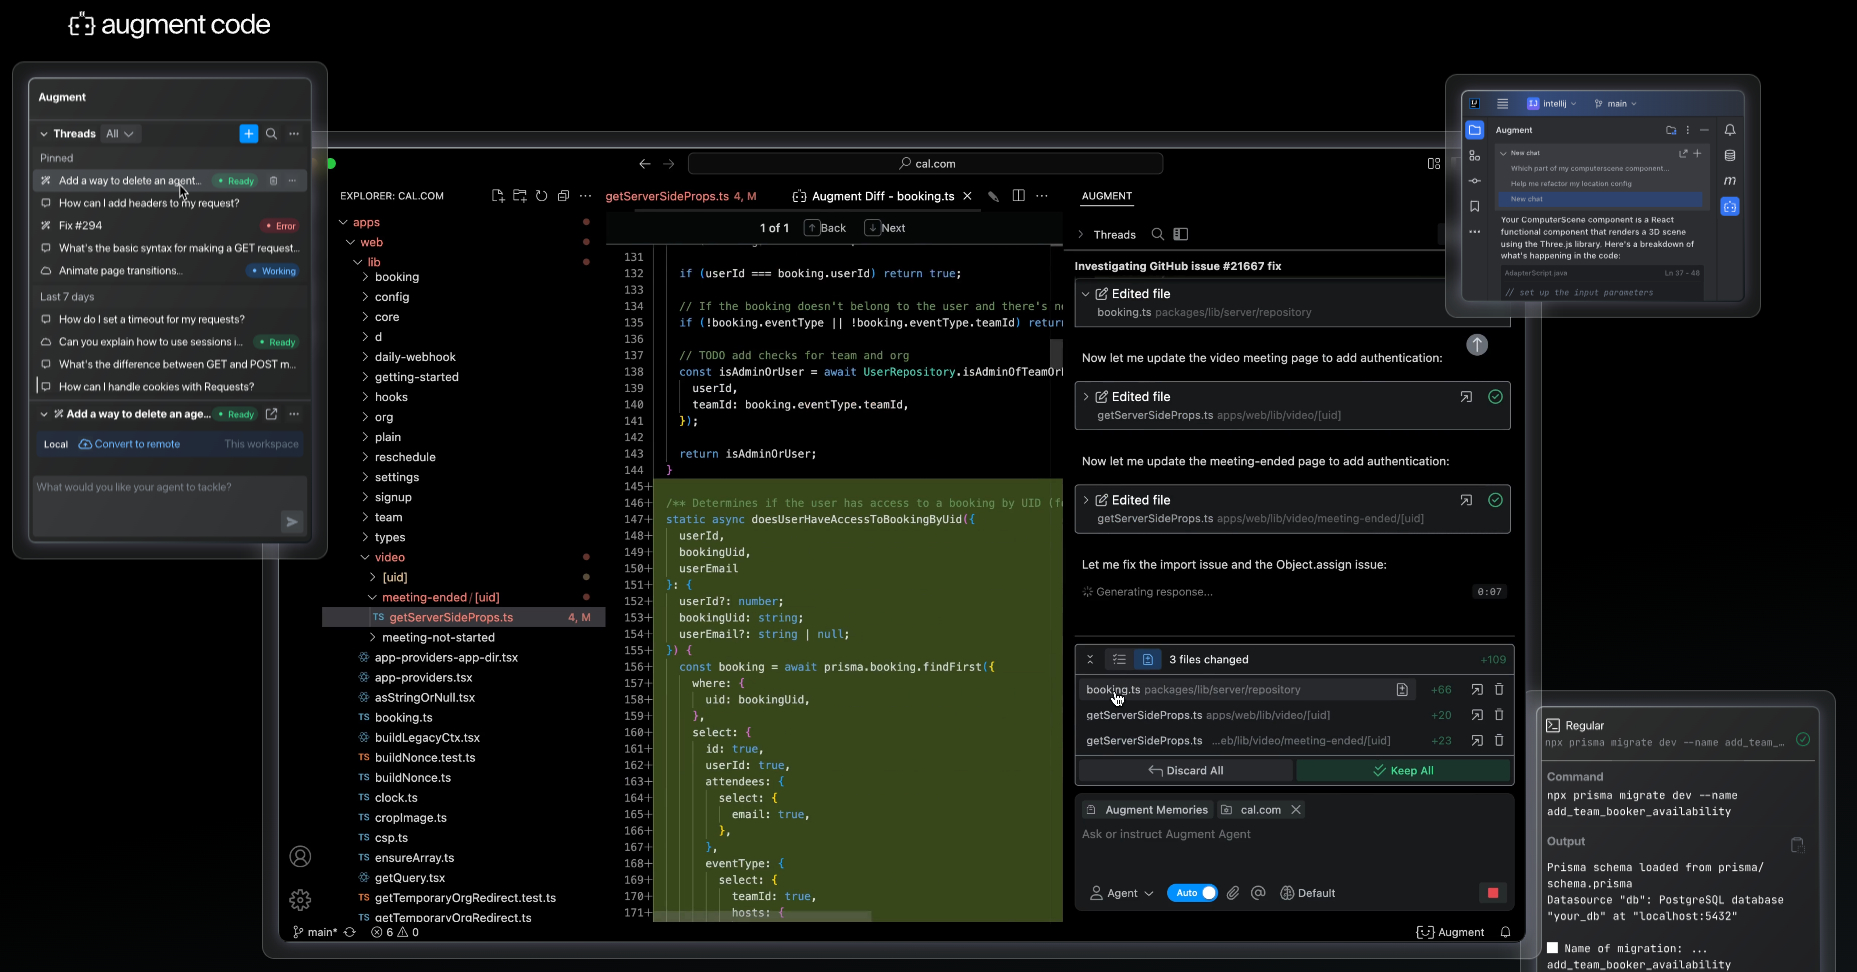Open the Agent mode dropdown
The height and width of the screenshot is (972, 1857).
[1122, 893]
